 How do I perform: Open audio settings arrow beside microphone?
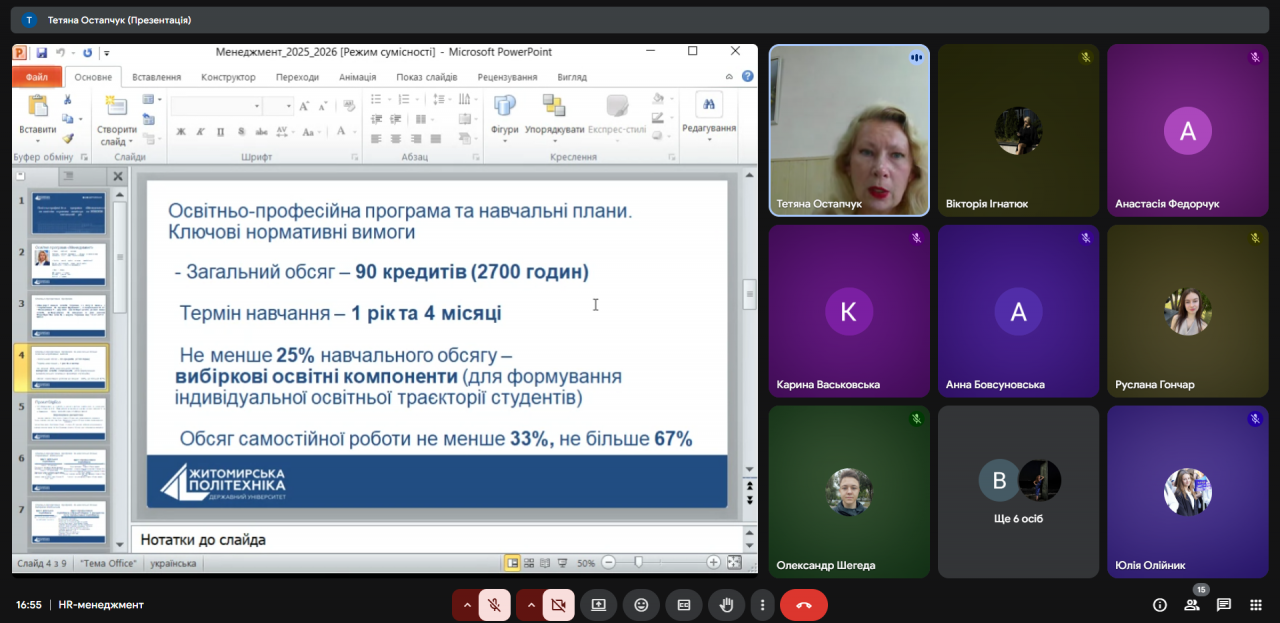pos(466,605)
